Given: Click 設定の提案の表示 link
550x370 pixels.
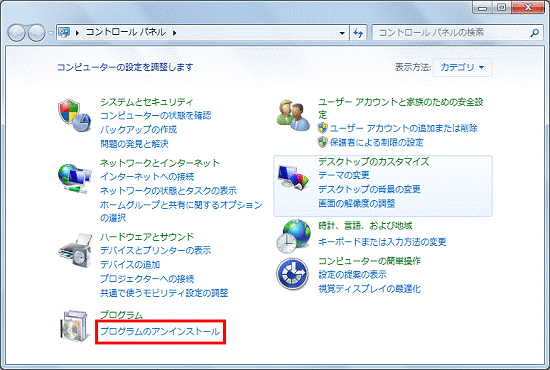Looking at the screenshot, I should coord(352,275).
